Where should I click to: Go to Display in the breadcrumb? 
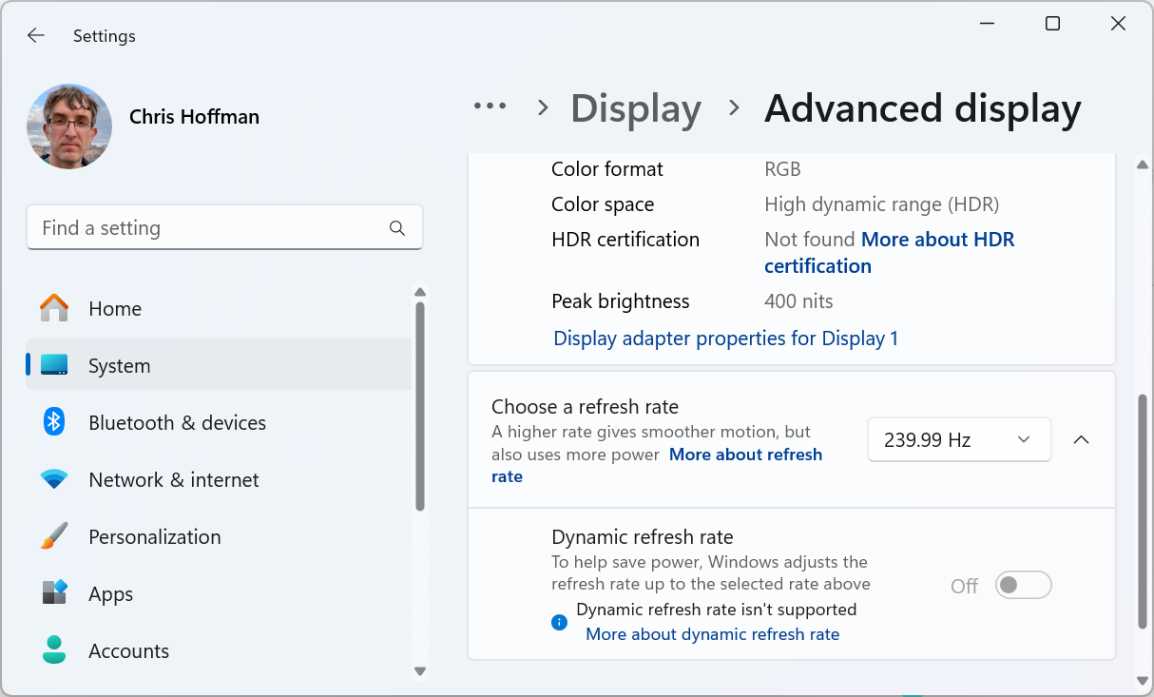(x=635, y=108)
